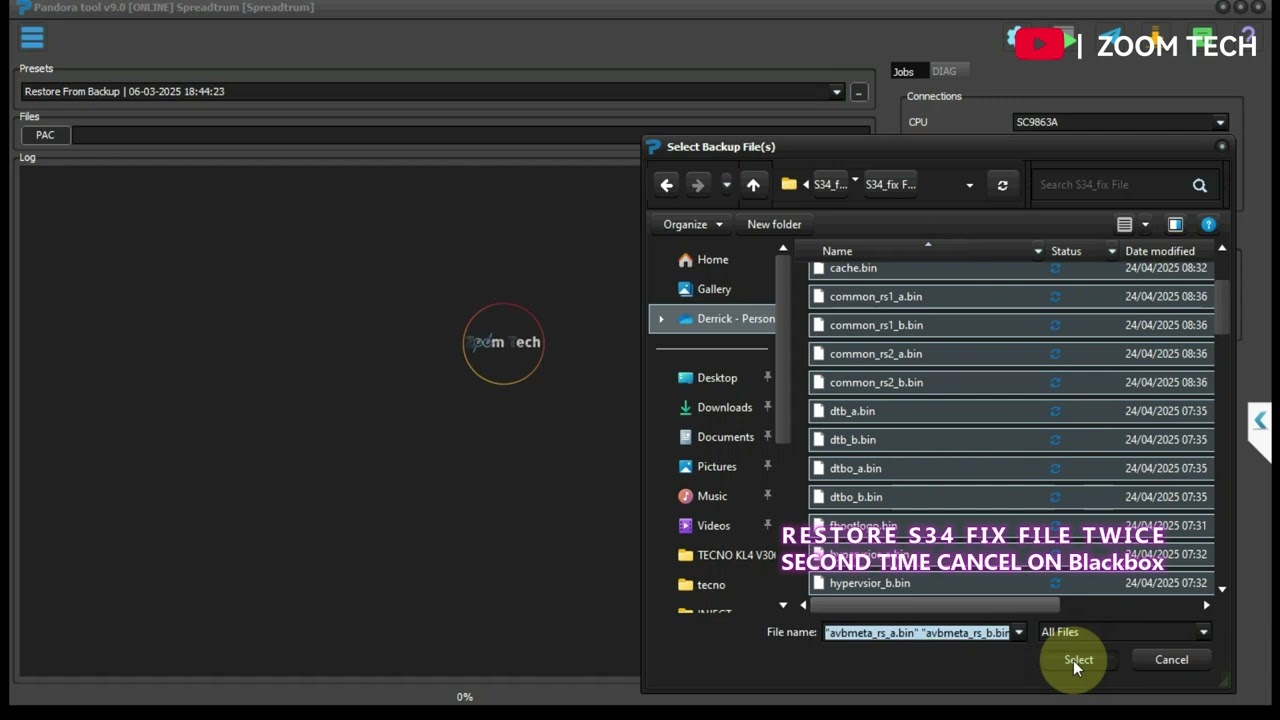Go forward in file dialog navigation
Viewport: 1280px width, 720px height.
coord(698,185)
